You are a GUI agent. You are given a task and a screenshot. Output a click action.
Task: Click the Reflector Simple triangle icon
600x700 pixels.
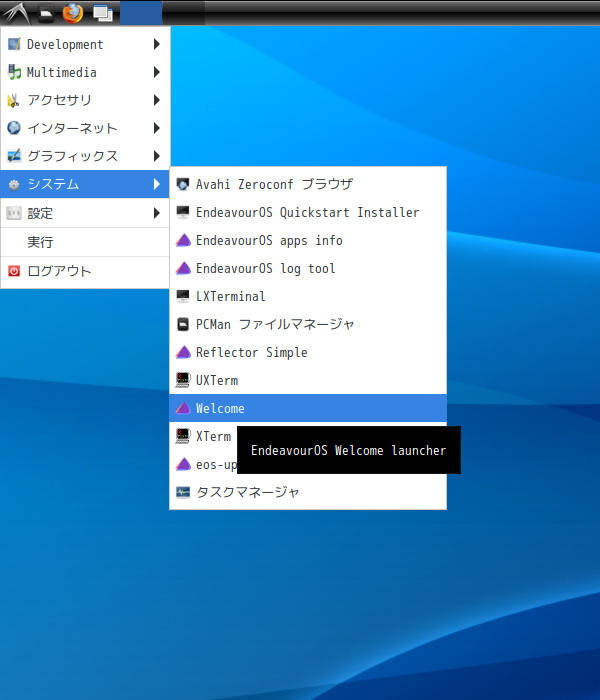coord(183,352)
